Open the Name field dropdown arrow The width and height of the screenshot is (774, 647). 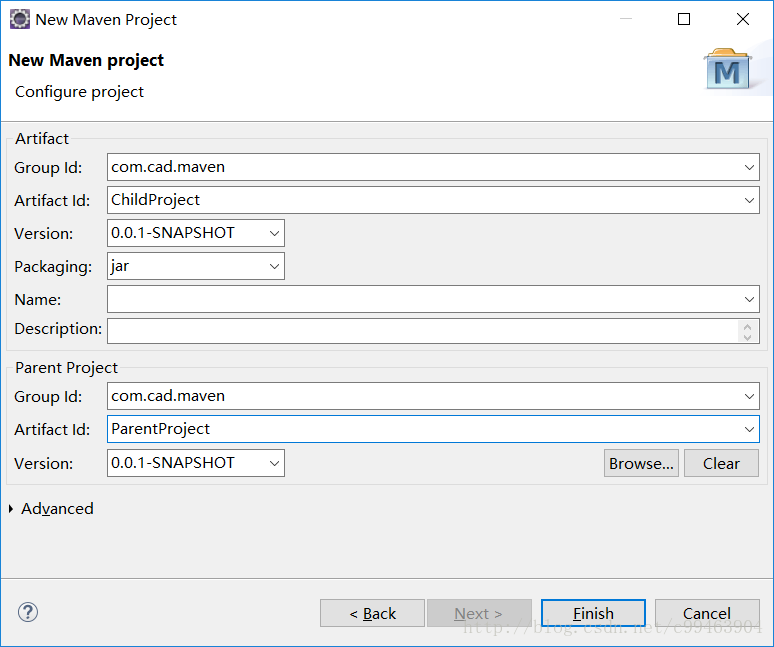749,299
